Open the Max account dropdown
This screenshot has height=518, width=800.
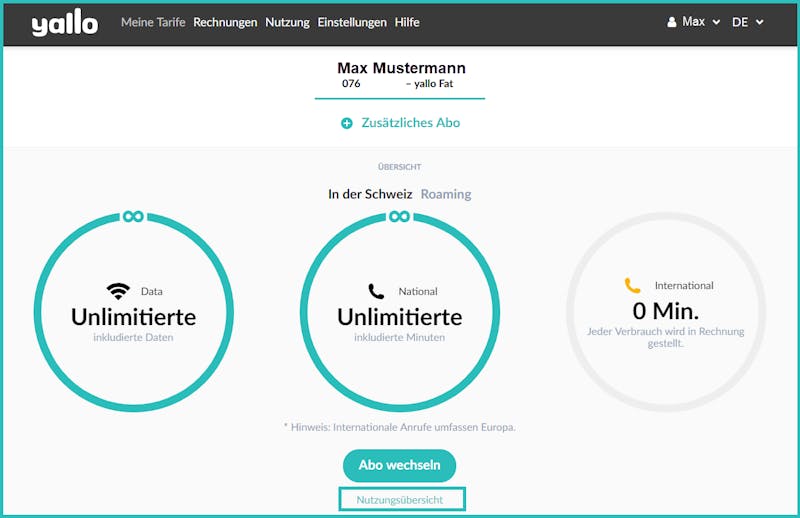point(693,22)
